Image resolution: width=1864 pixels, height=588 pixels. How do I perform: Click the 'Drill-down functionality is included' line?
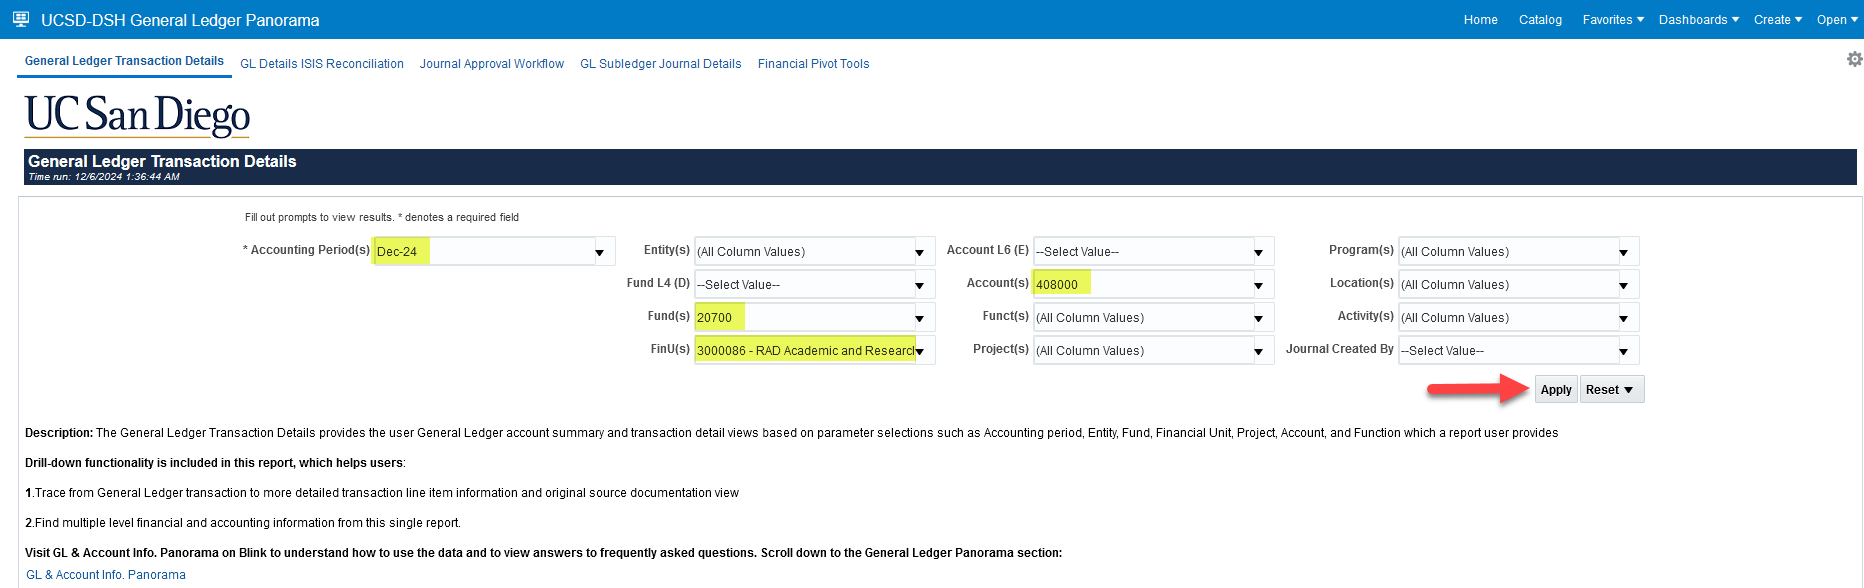pos(215,463)
